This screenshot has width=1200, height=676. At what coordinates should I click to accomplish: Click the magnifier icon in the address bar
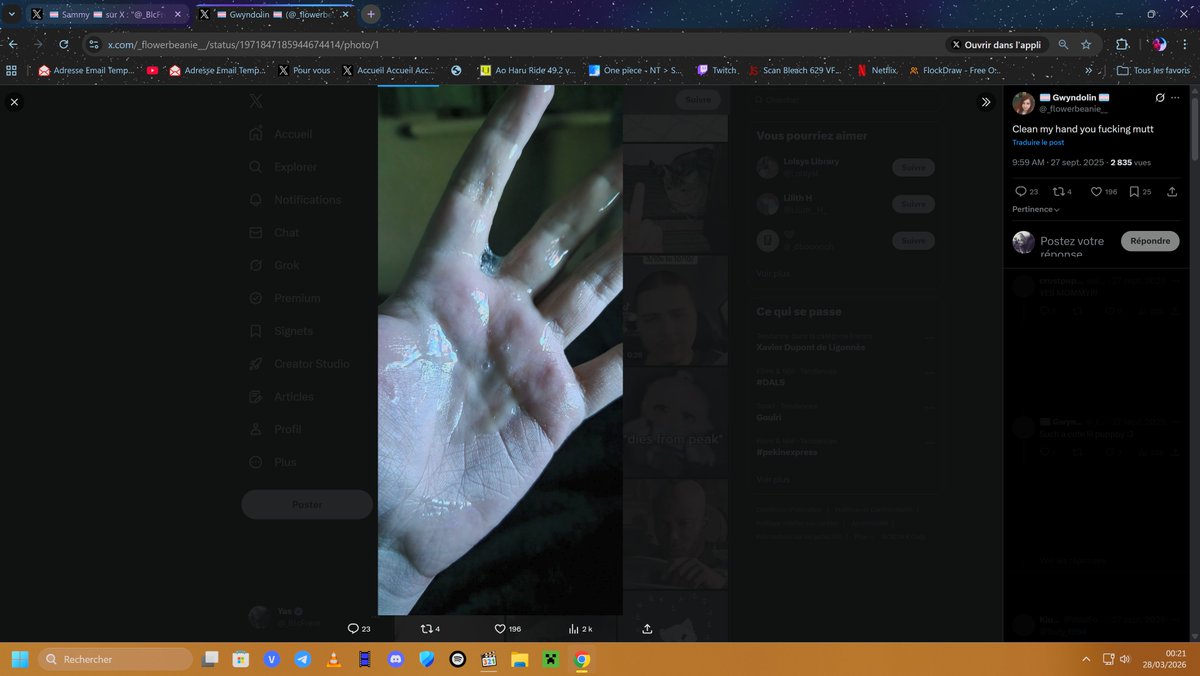[x=1063, y=45]
